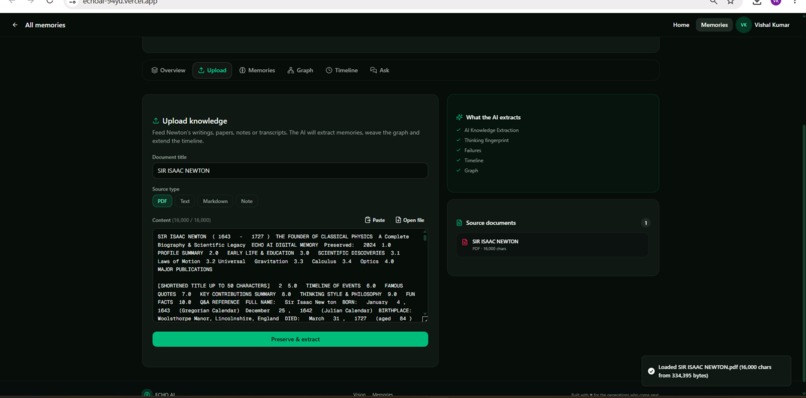Image resolution: width=806 pixels, height=398 pixels.
Task: Click the upload icon beside Upload knowledge
Action: click(156, 121)
